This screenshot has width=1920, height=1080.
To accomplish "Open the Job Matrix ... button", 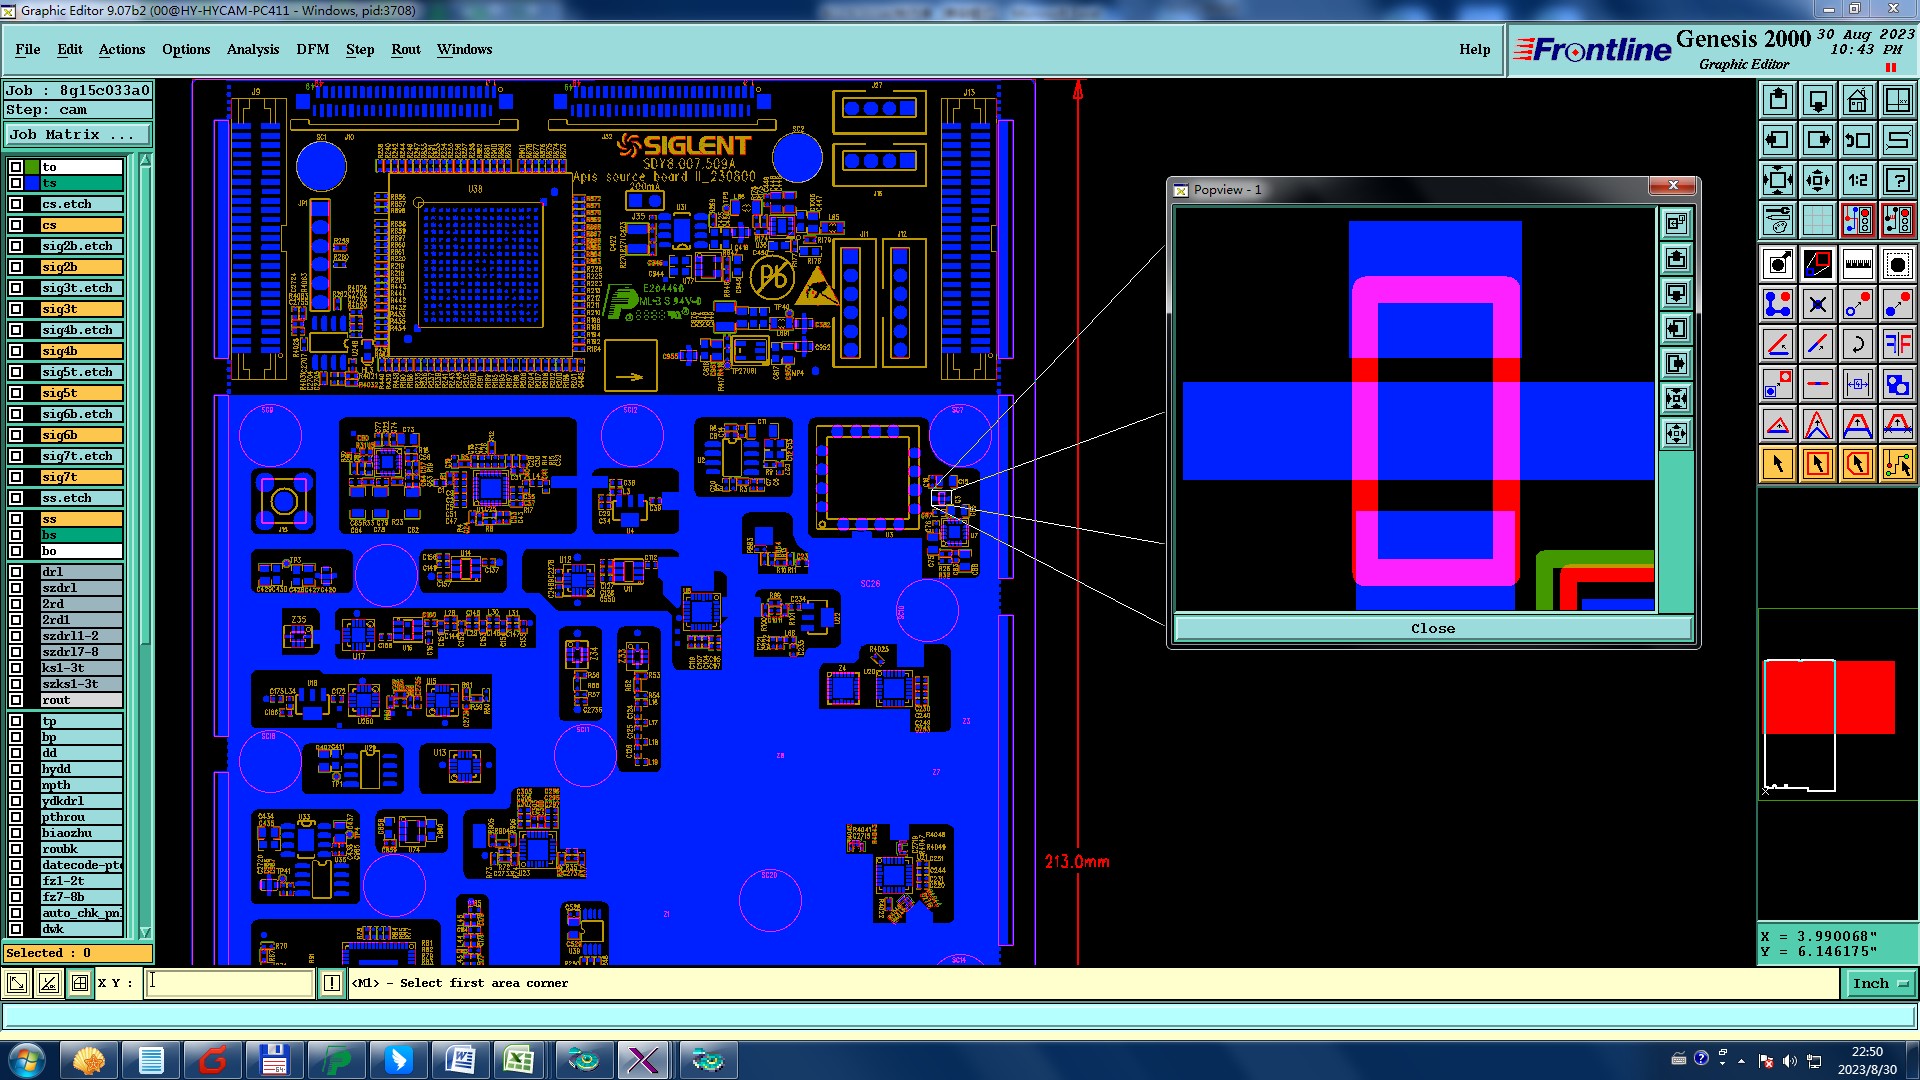I will [77, 134].
